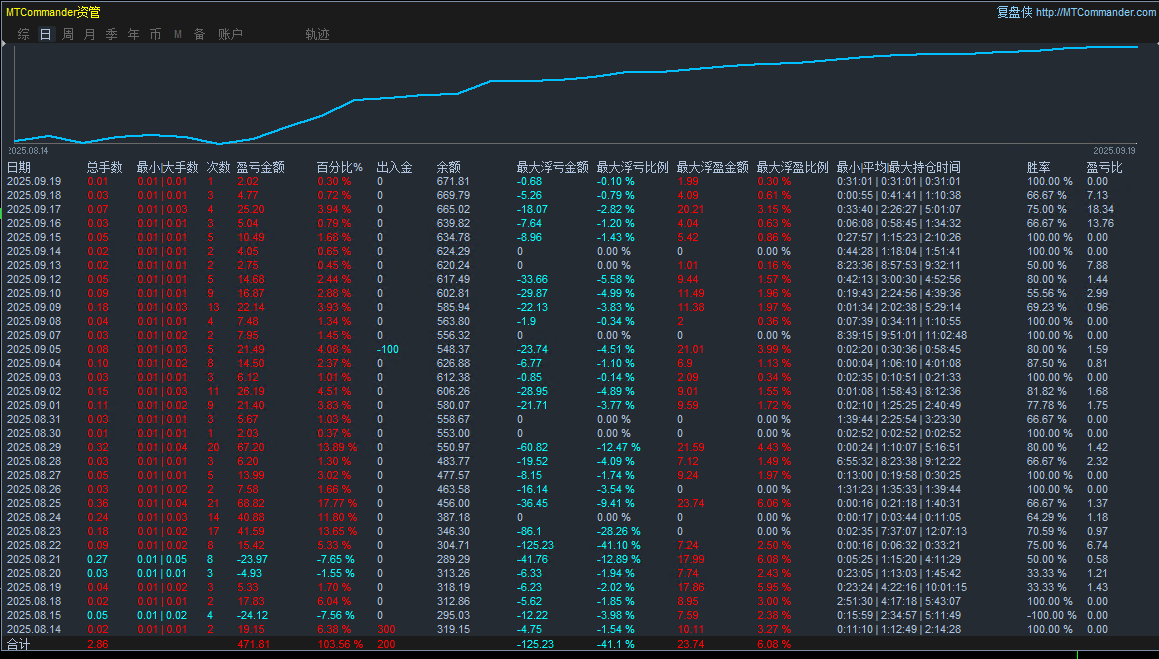
Task: Switch to the 综 summary tab
Action: tap(23, 34)
